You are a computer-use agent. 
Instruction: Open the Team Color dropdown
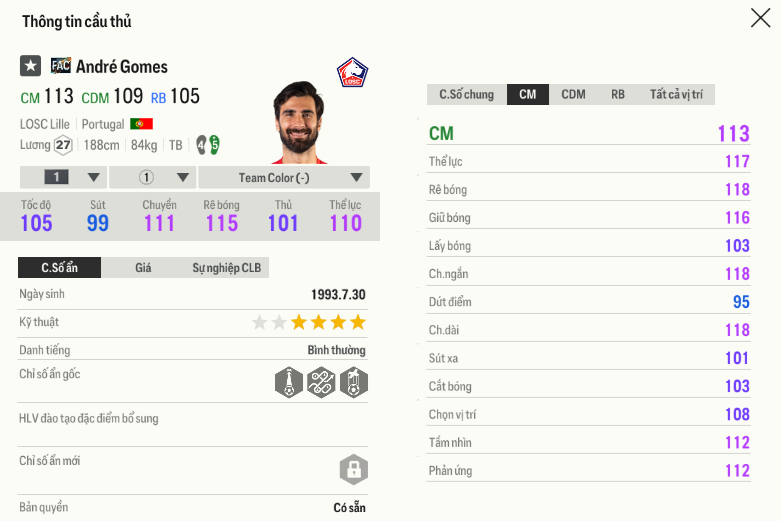click(x=284, y=178)
